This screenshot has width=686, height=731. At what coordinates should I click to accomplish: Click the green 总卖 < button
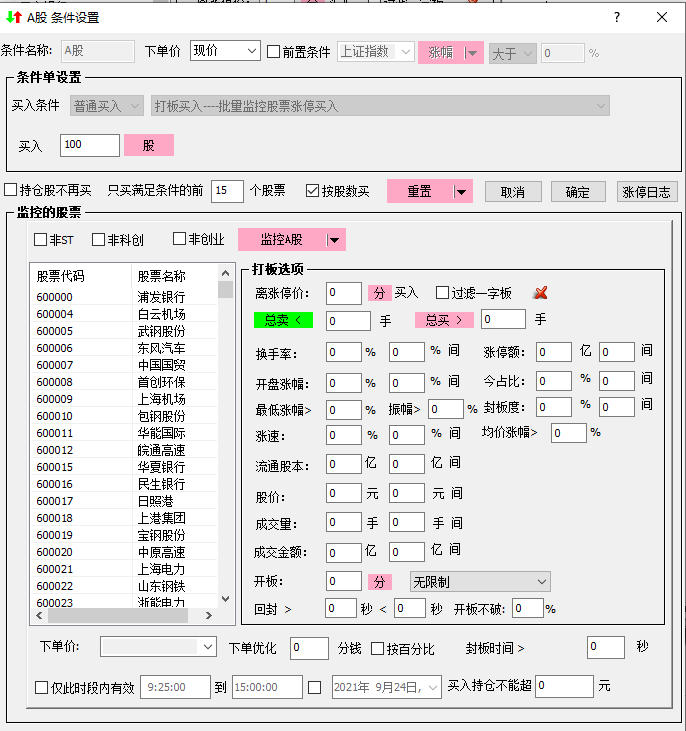(x=282, y=320)
